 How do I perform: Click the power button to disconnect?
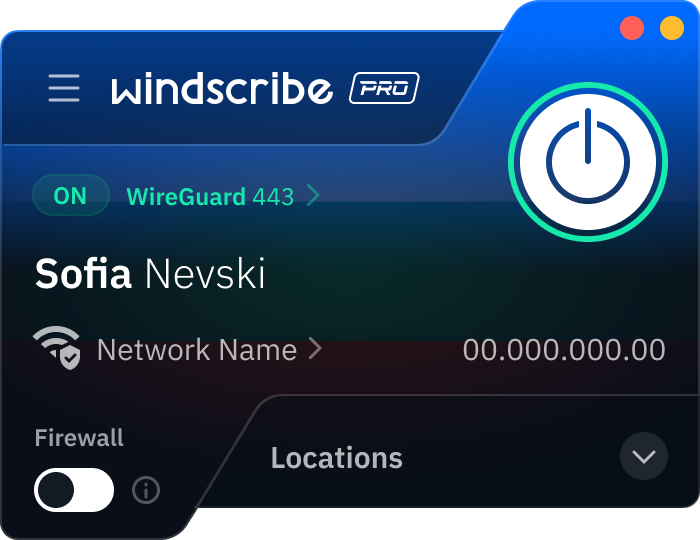(588, 162)
